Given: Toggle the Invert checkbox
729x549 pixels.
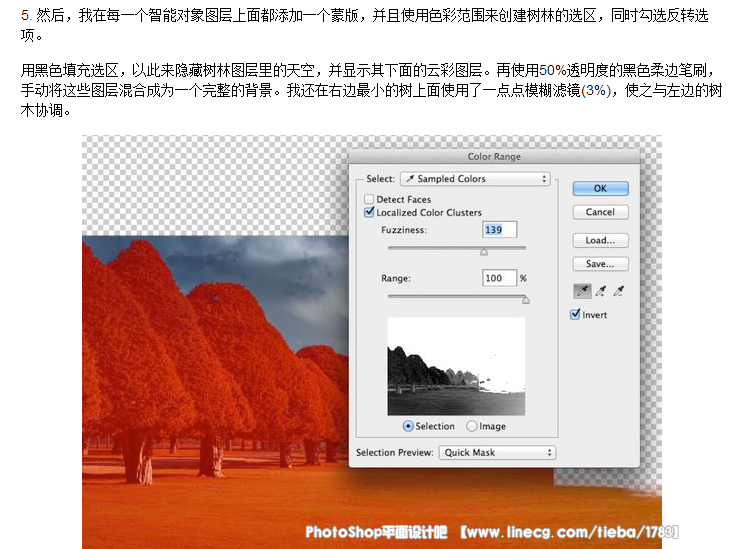Looking at the screenshot, I should coord(575,315).
